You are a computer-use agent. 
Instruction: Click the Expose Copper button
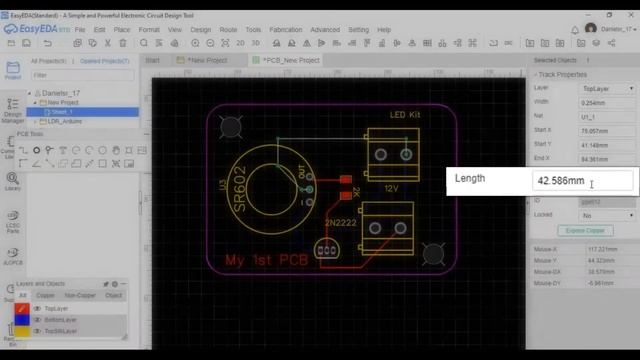585,231
